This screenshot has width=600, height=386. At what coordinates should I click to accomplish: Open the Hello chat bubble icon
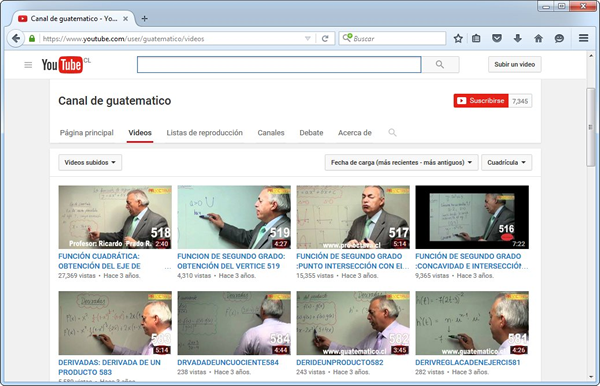(x=559, y=38)
